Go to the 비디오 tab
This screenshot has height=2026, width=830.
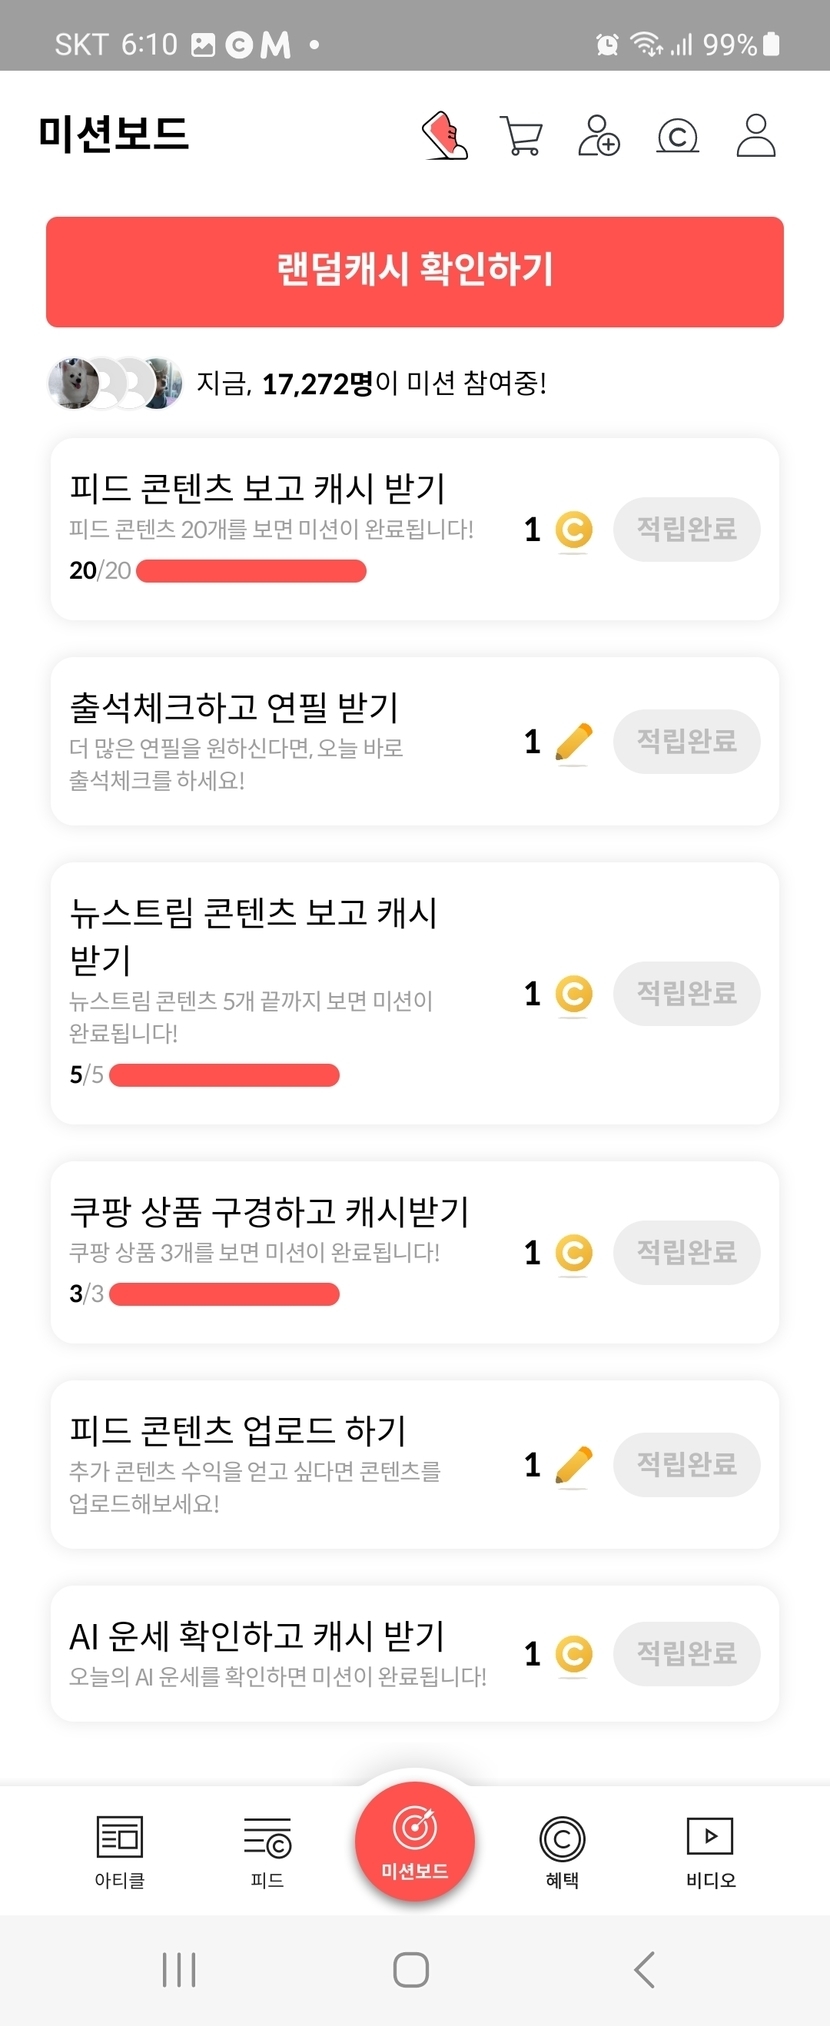coord(710,1850)
